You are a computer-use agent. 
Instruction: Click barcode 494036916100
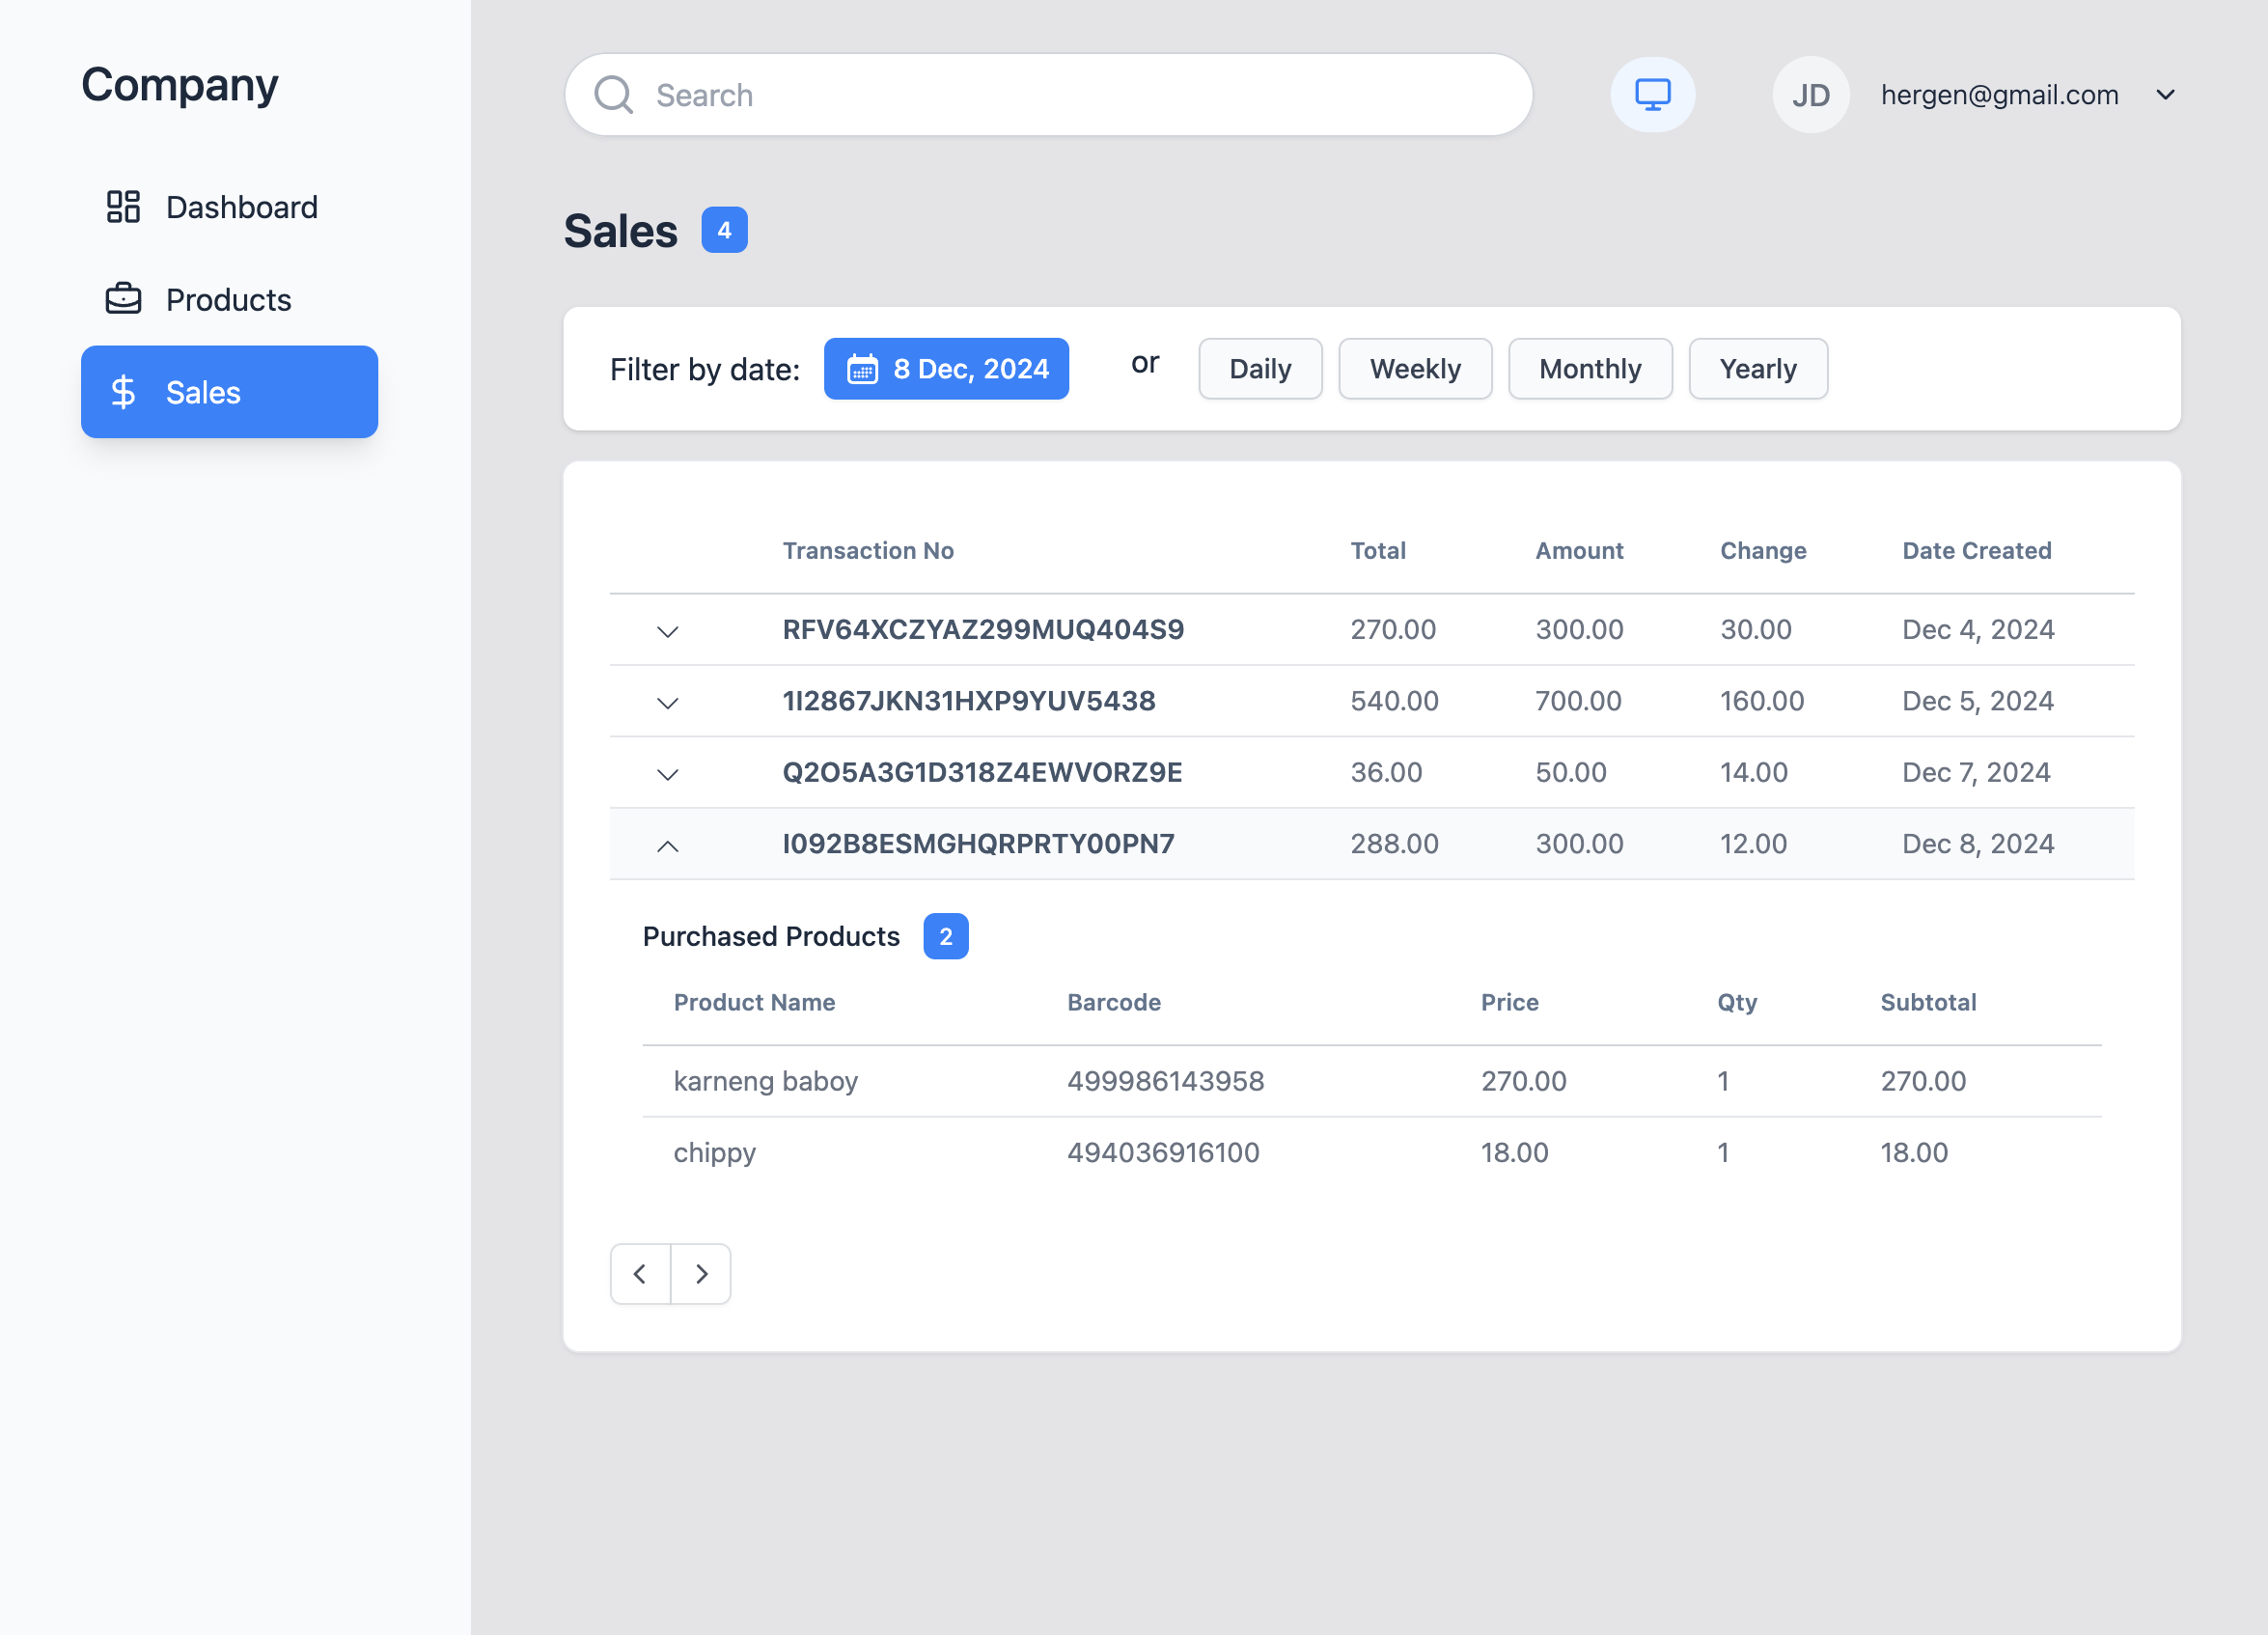tap(1163, 1152)
